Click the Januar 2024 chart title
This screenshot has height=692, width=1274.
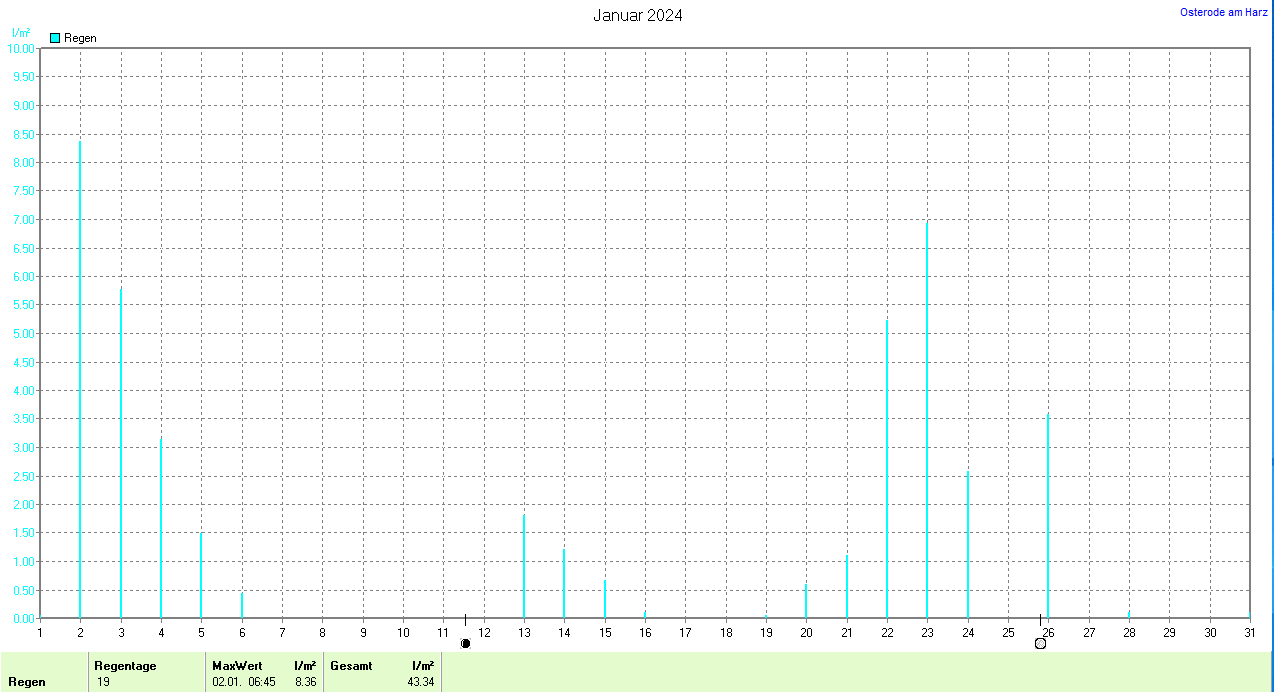pos(638,15)
